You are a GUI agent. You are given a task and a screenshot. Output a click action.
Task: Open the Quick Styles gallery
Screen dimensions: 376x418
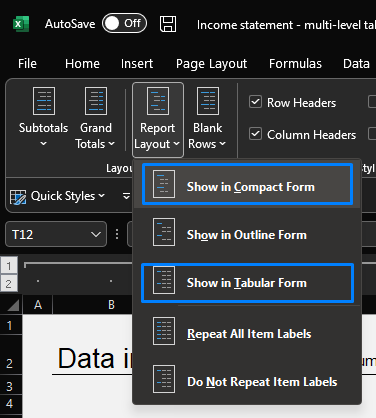58,196
